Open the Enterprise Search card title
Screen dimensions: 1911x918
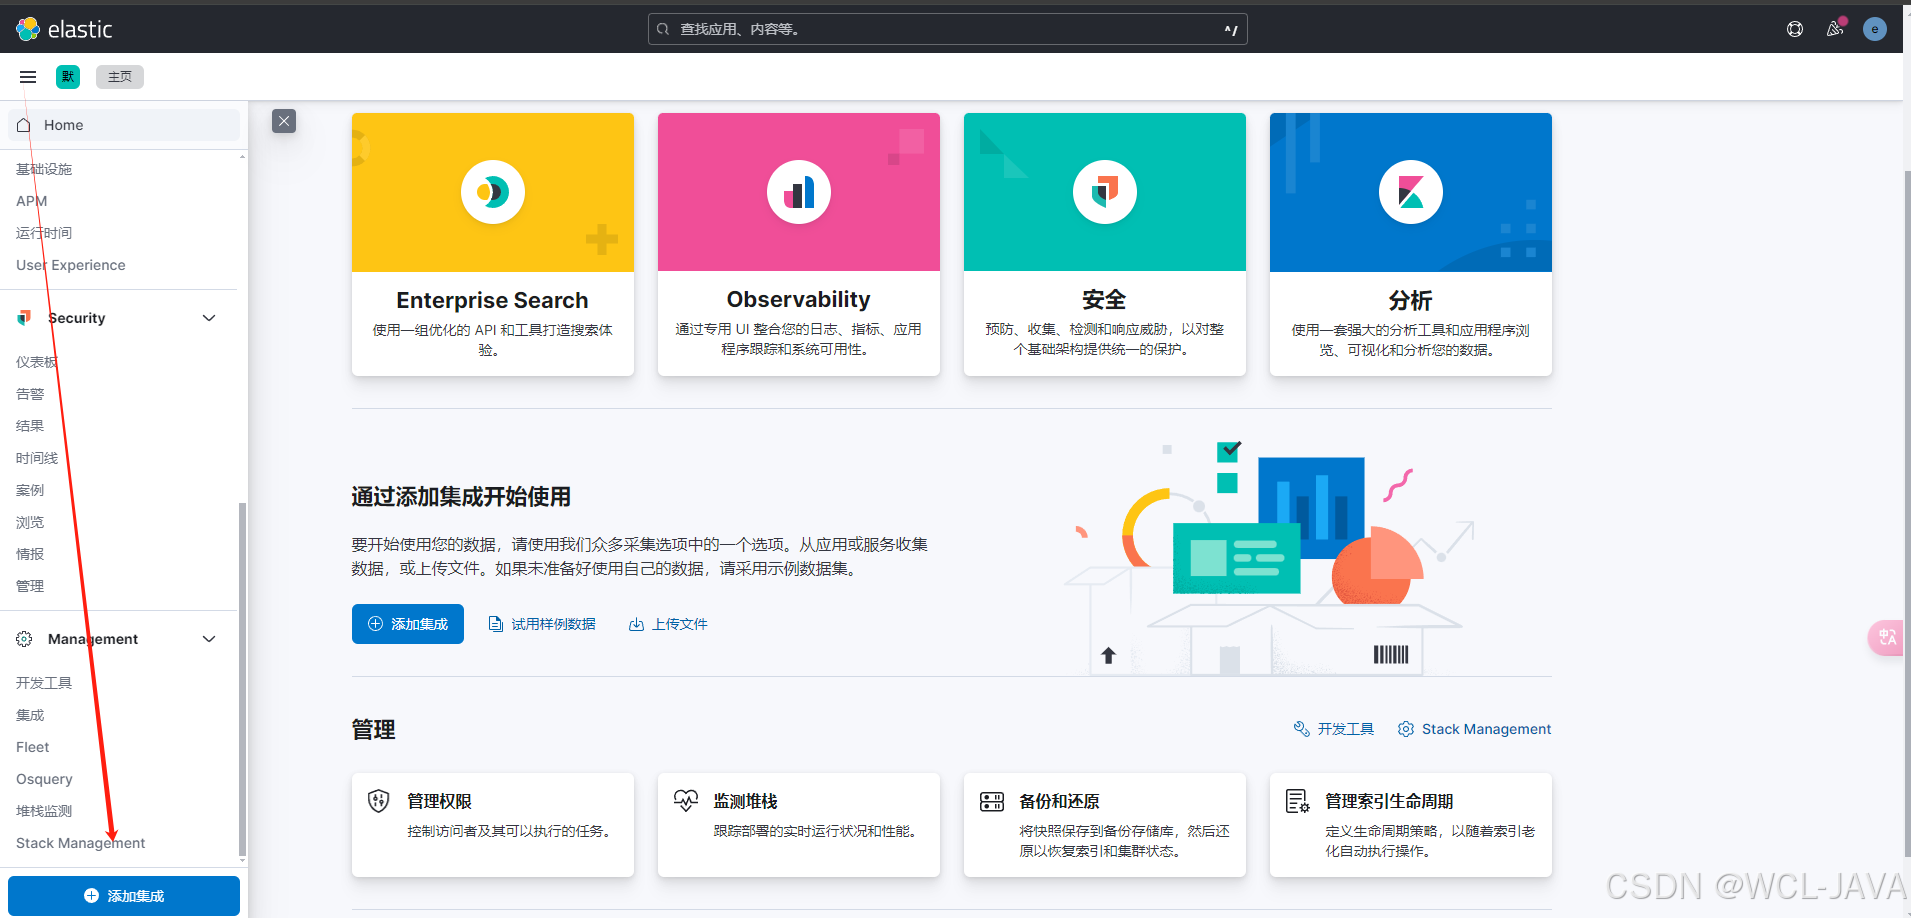[x=492, y=300]
